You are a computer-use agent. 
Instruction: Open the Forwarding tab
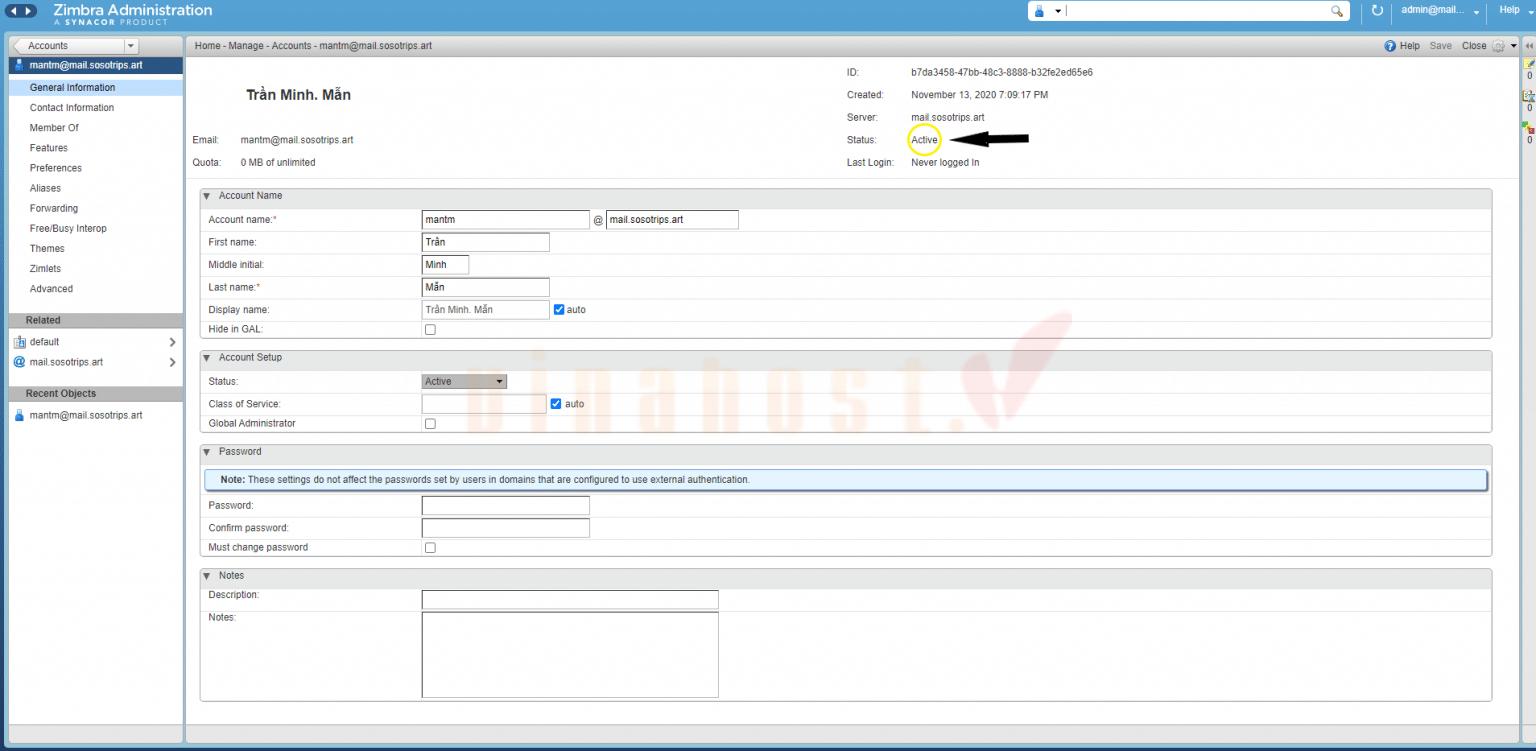click(x=54, y=208)
